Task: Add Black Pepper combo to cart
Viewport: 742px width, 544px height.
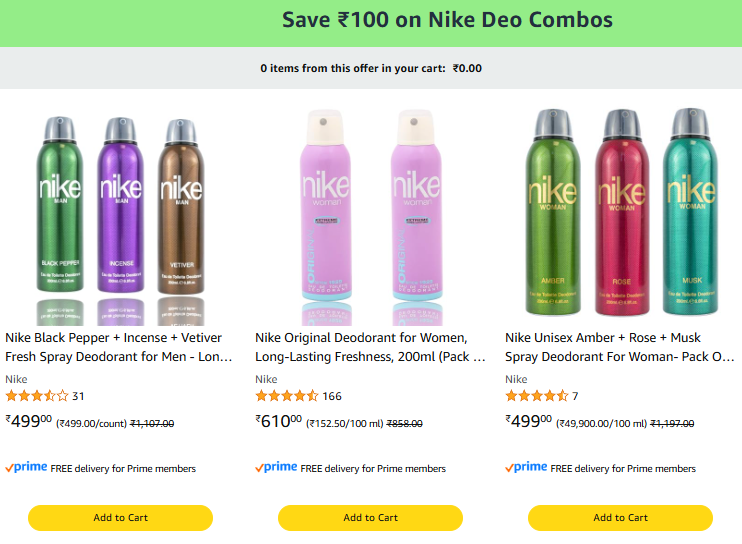Action: [x=121, y=518]
